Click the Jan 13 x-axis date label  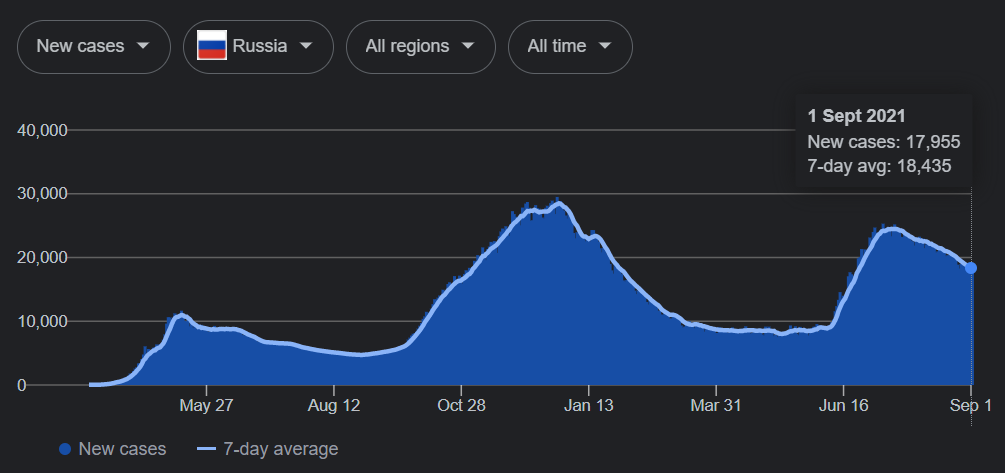589,406
